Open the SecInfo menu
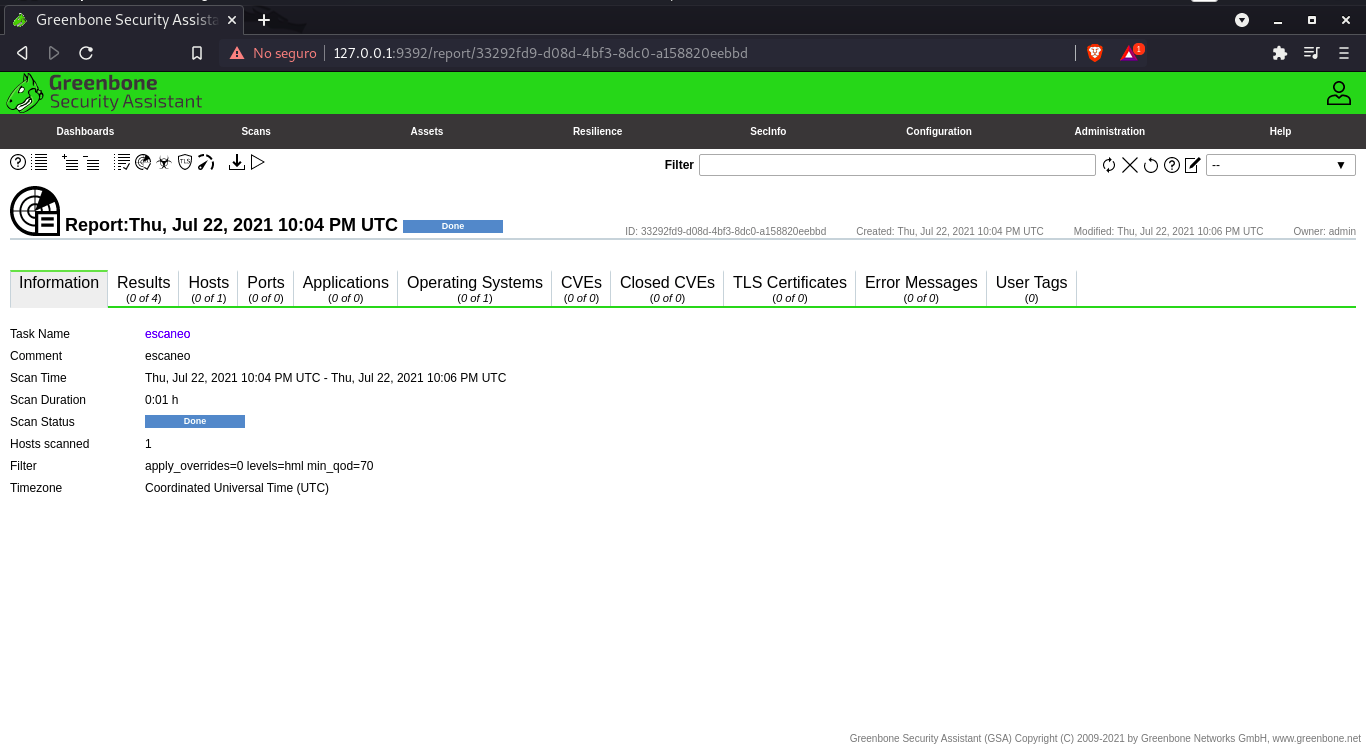1366x746 pixels. pyautogui.click(x=768, y=131)
